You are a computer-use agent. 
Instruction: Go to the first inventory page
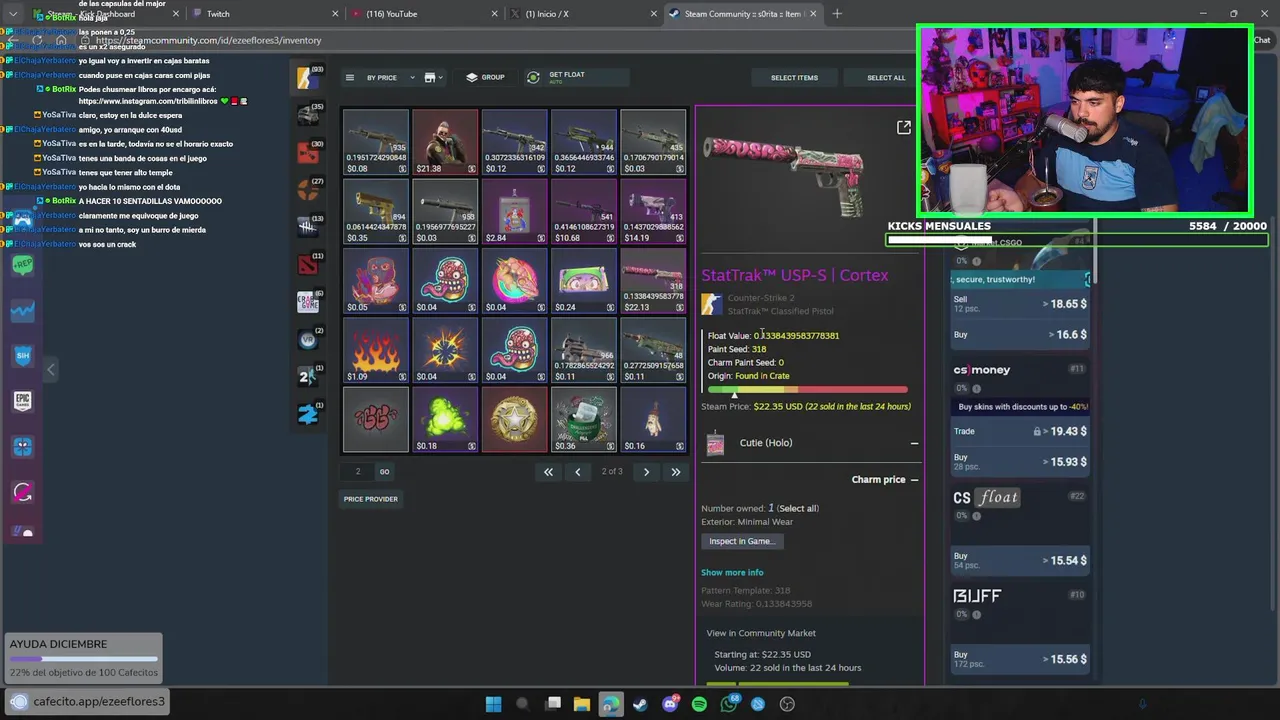pyautogui.click(x=548, y=472)
